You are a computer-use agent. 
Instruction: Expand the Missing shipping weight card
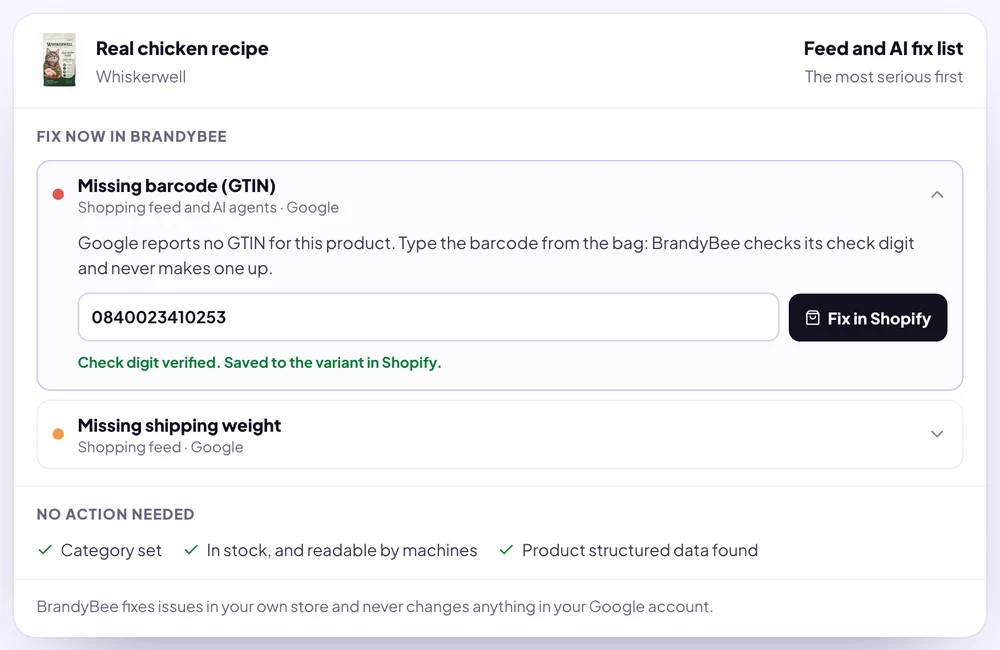(x=936, y=434)
